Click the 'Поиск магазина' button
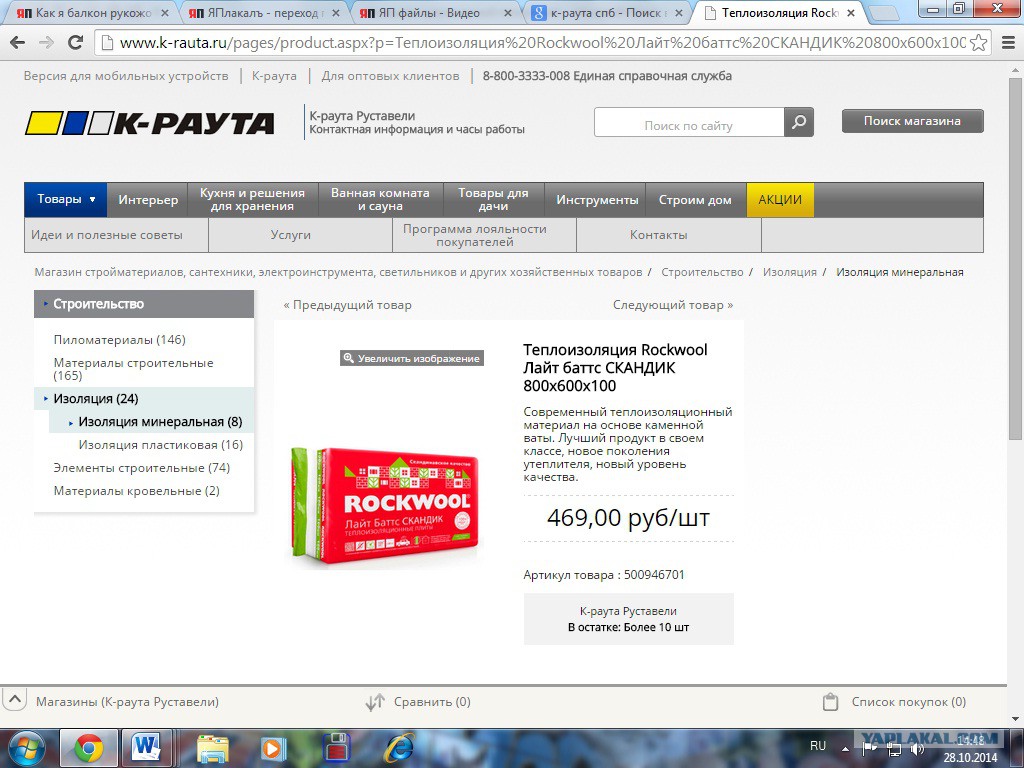 pos(912,121)
